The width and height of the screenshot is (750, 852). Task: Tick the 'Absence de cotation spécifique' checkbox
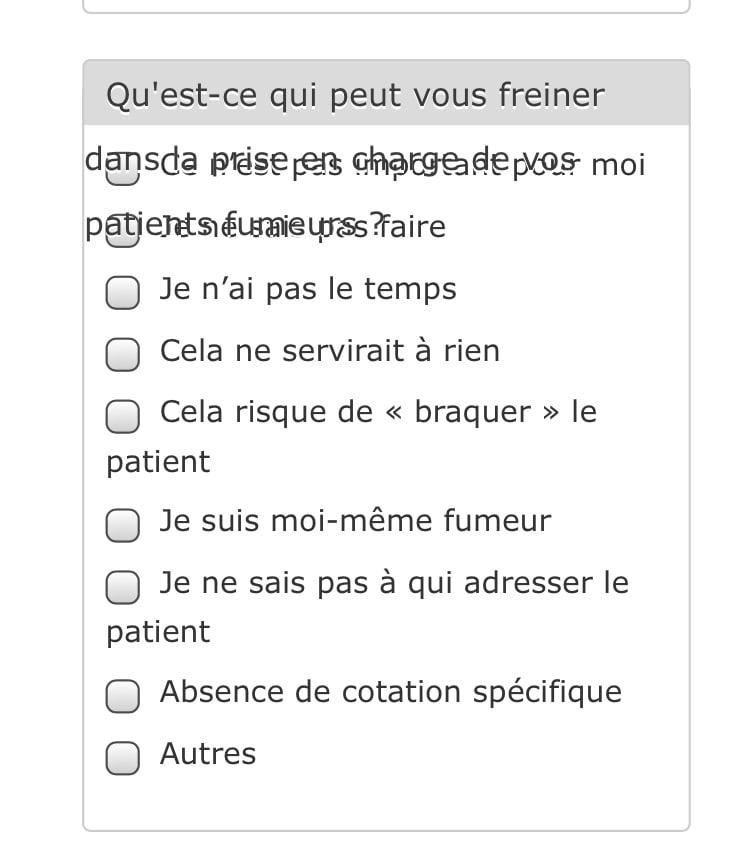coord(123,696)
